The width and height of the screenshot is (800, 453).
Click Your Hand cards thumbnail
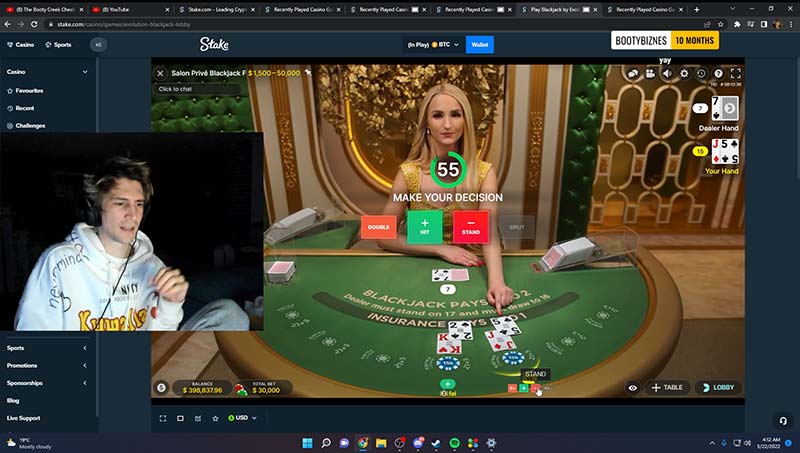click(725, 151)
